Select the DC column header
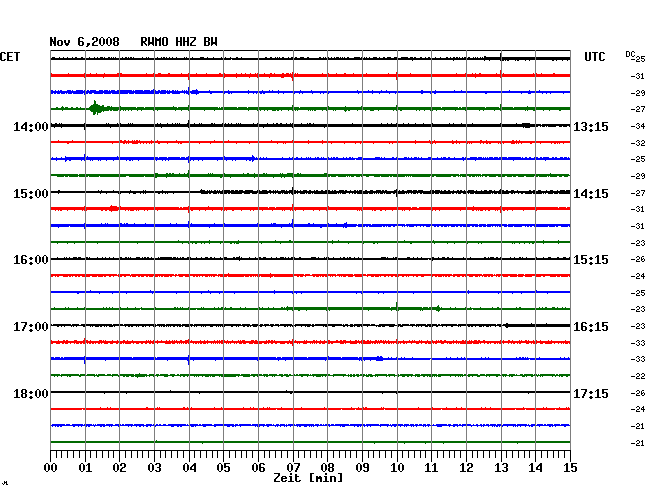The height and width of the screenshot is (494, 650). click(631, 54)
